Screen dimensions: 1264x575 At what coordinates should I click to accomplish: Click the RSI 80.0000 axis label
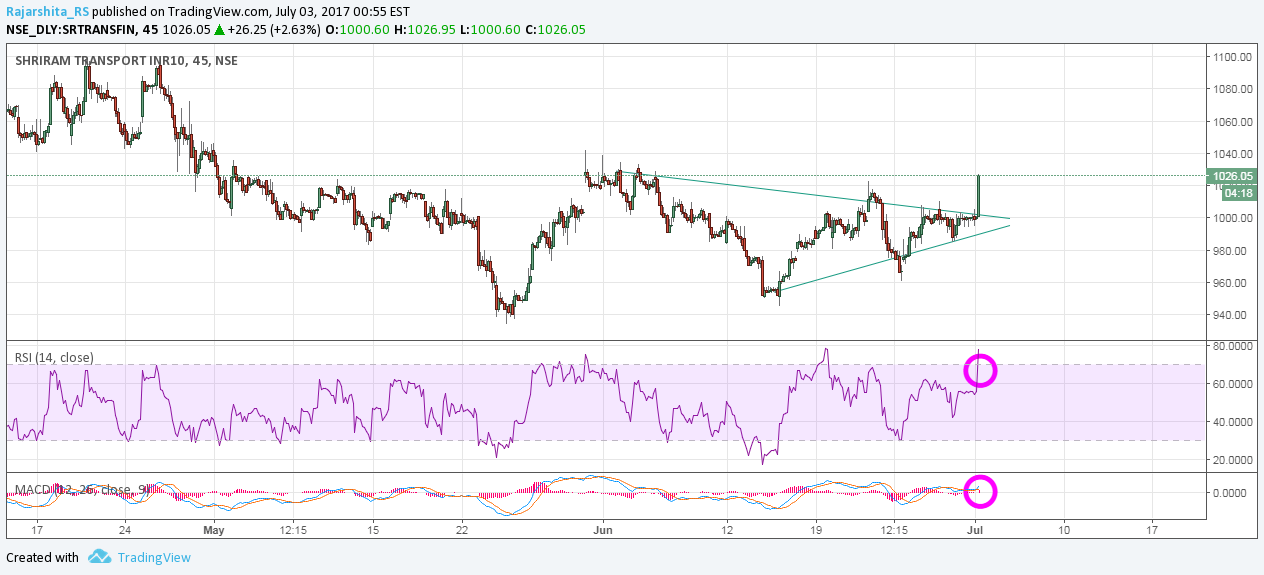point(1232,346)
